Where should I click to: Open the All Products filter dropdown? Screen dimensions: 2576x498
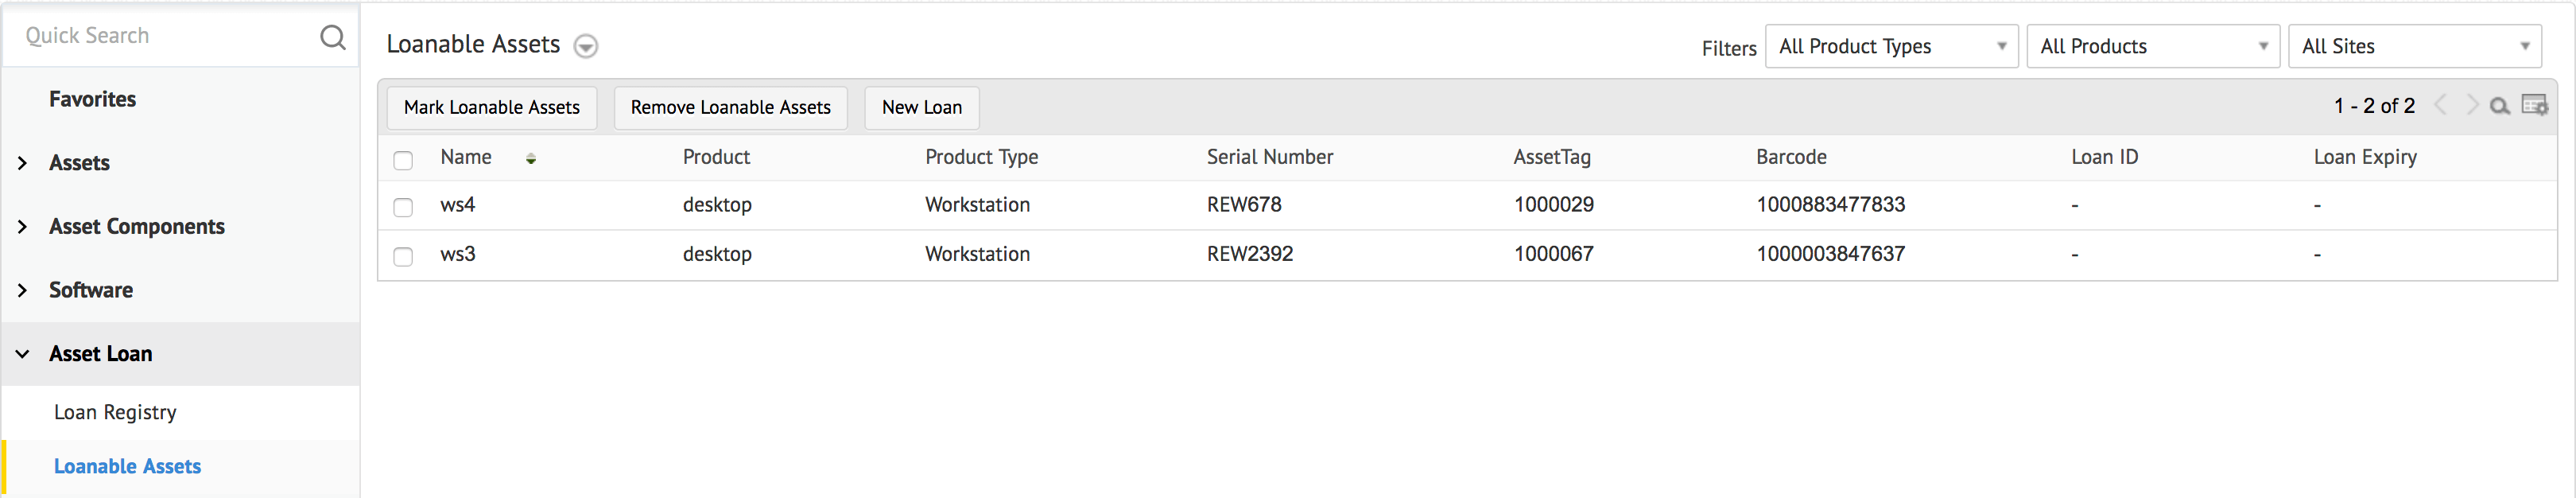click(x=2152, y=46)
